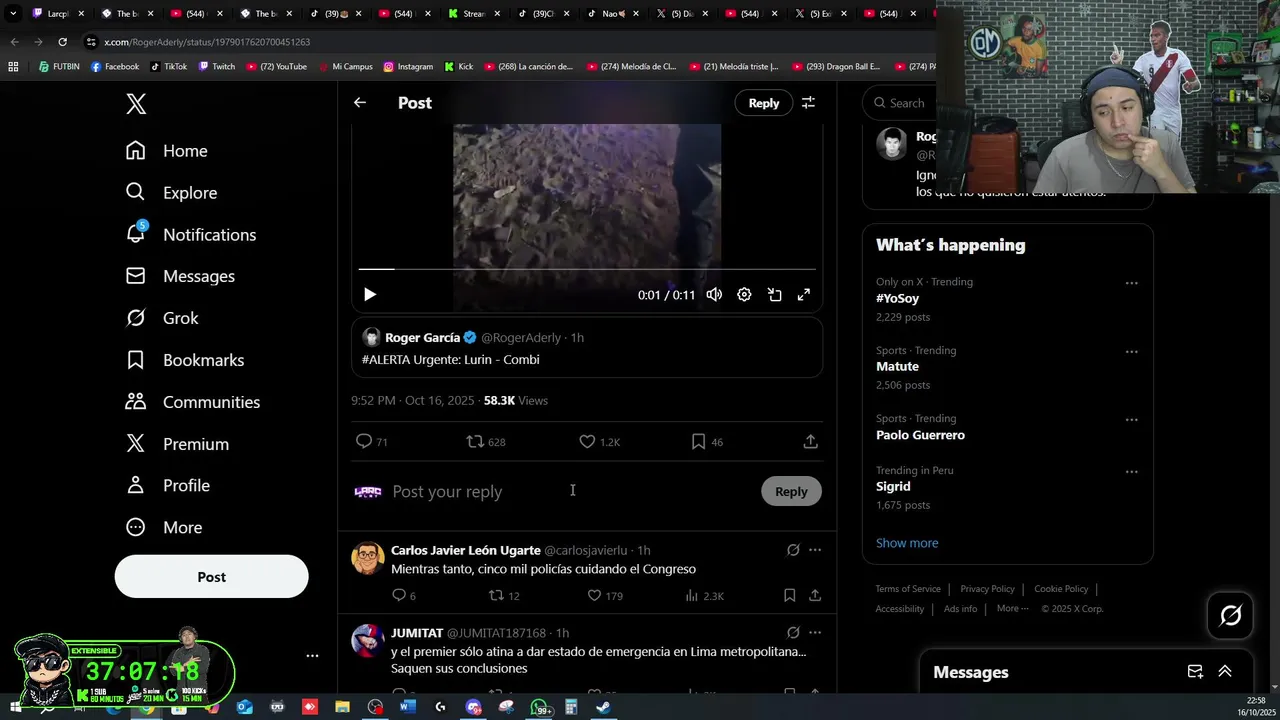Bookmark the post with 46 bookmarks
1280x720 pixels.
click(x=707, y=441)
